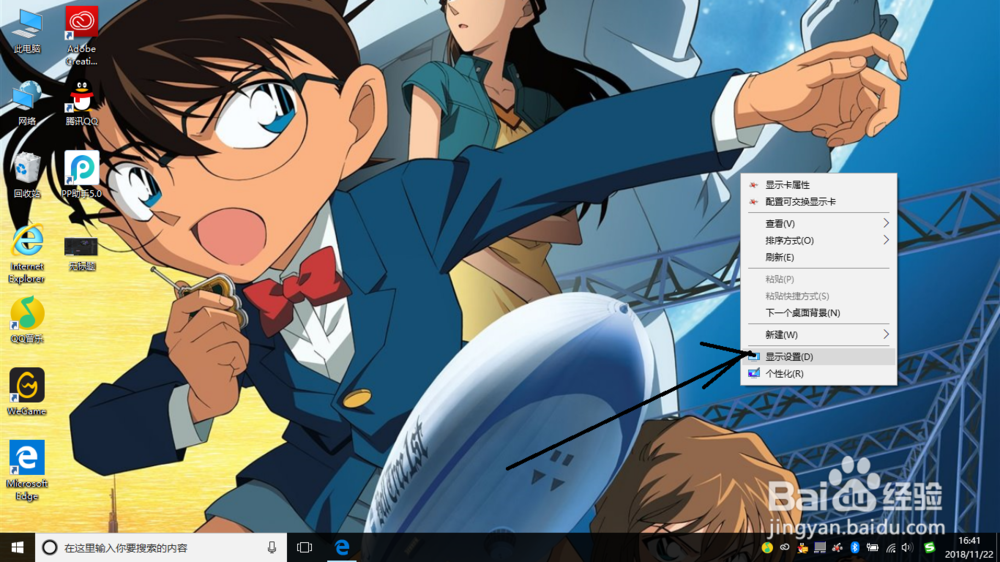Image resolution: width=1000 pixels, height=562 pixels.
Task: Choose 下一个桌面背景(N) in the menu
Action: (818, 313)
